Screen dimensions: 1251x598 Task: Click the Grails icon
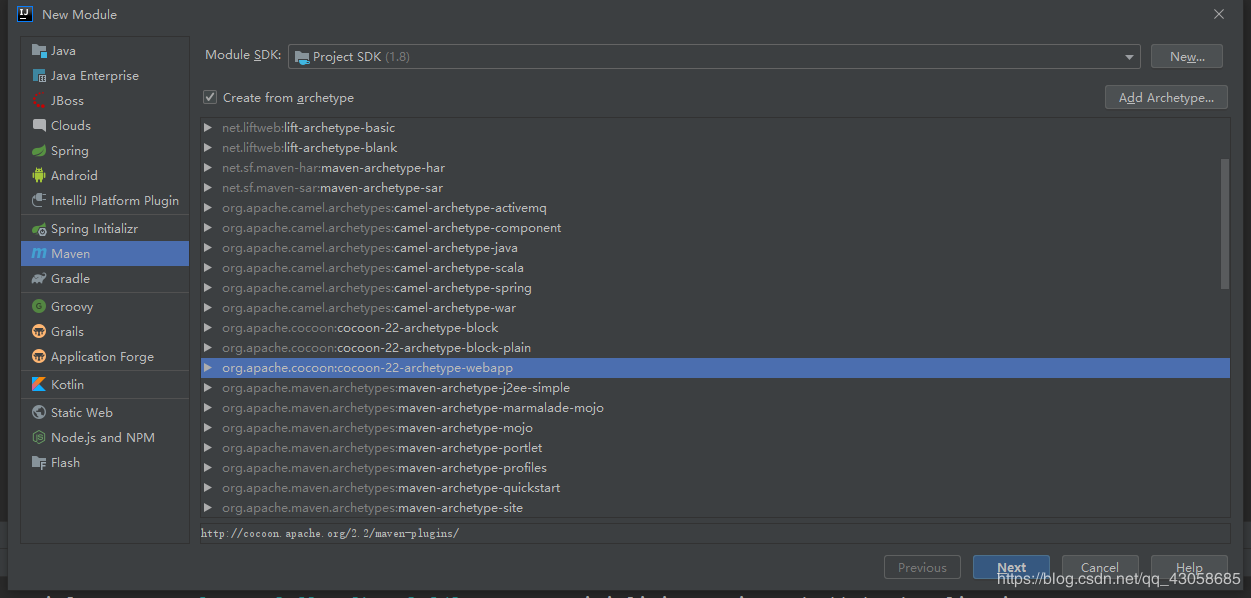pyautogui.click(x=39, y=332)
